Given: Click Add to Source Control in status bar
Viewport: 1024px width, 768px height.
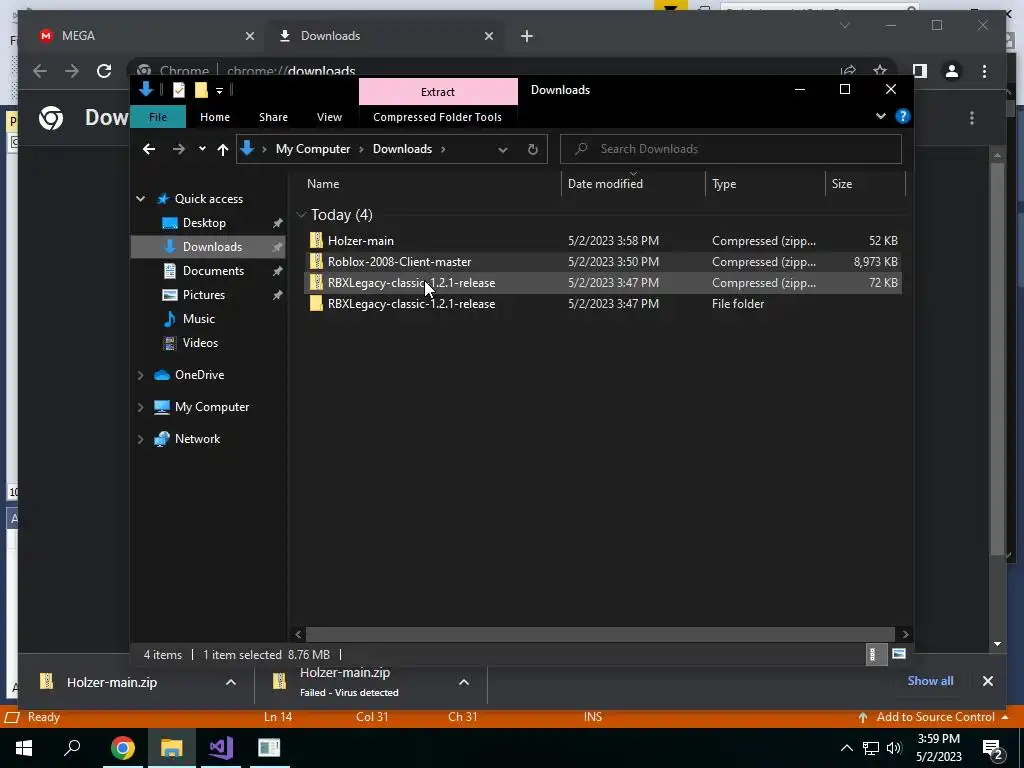Looking at the screenshot, I should [935, 717].
